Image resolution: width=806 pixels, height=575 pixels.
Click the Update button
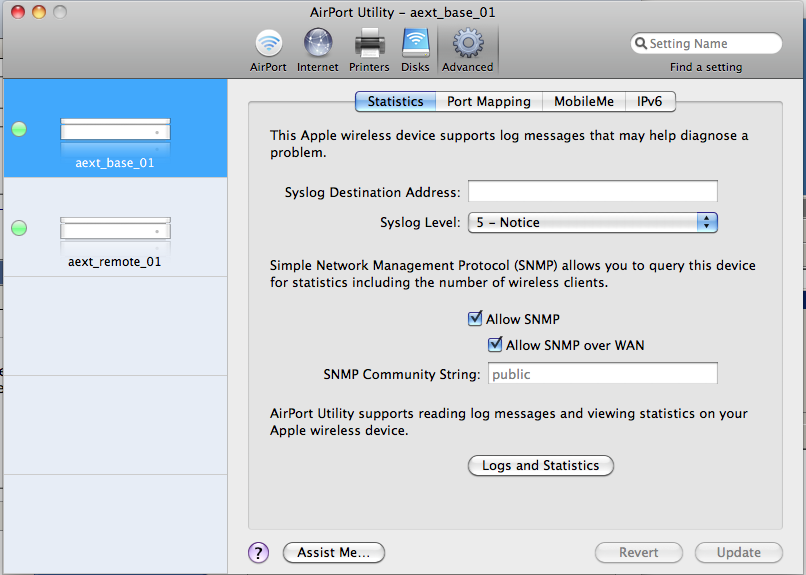pyautogui.click(x=739, y=552)
